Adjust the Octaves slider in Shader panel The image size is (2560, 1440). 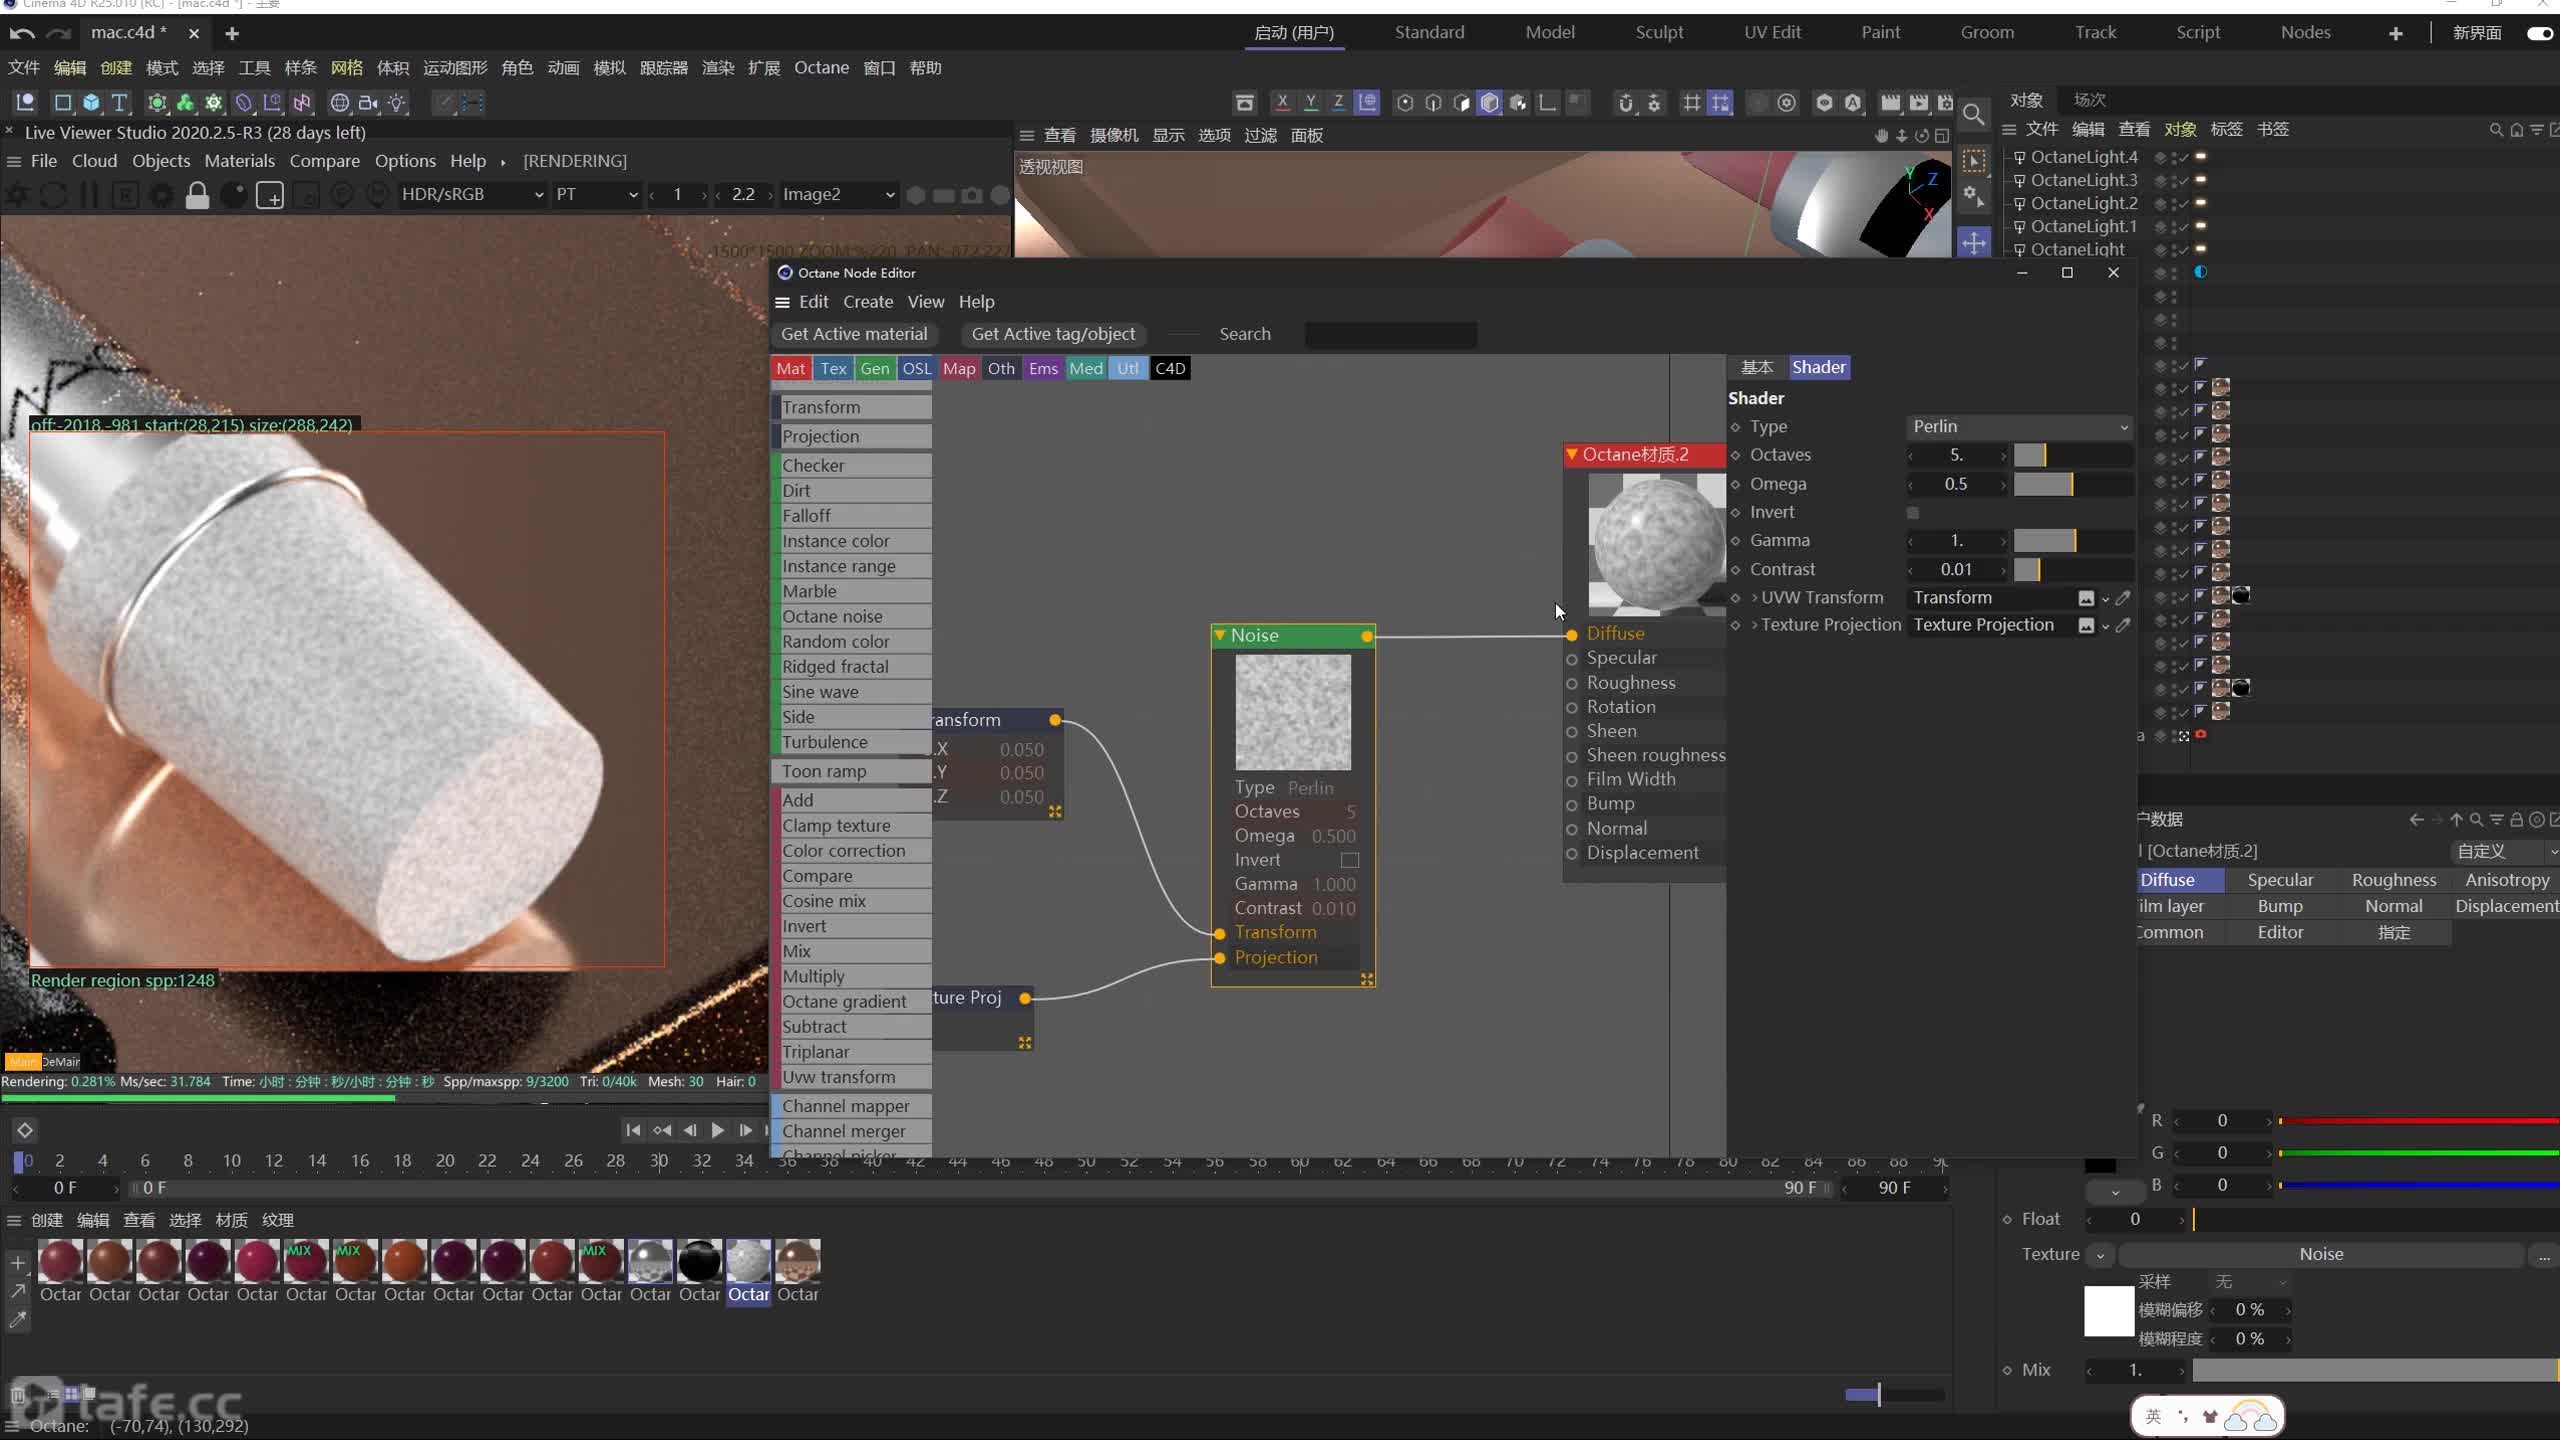coord(2072,456)
